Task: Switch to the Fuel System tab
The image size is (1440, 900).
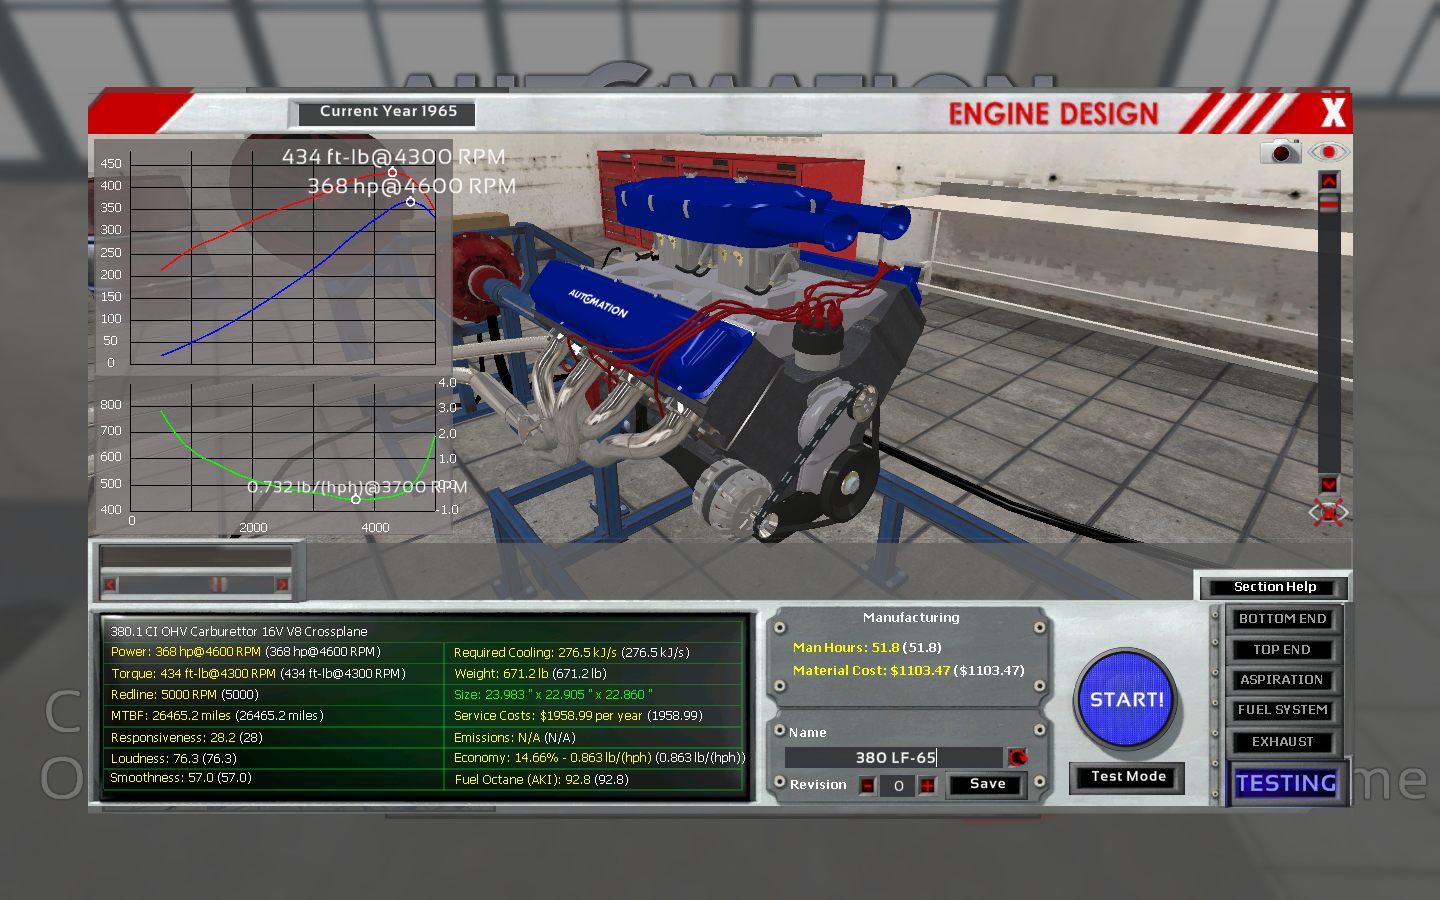Action: pos(1282,710)
